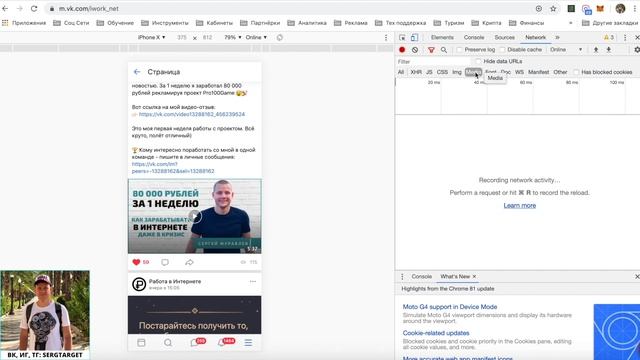Open VK news feed icon in bottom bar
The height and width of the screenshot is (360, 640).
(141, 342)
